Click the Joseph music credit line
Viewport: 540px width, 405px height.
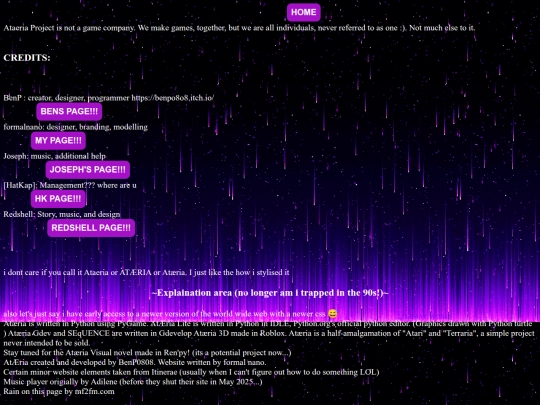click(54, 156)
